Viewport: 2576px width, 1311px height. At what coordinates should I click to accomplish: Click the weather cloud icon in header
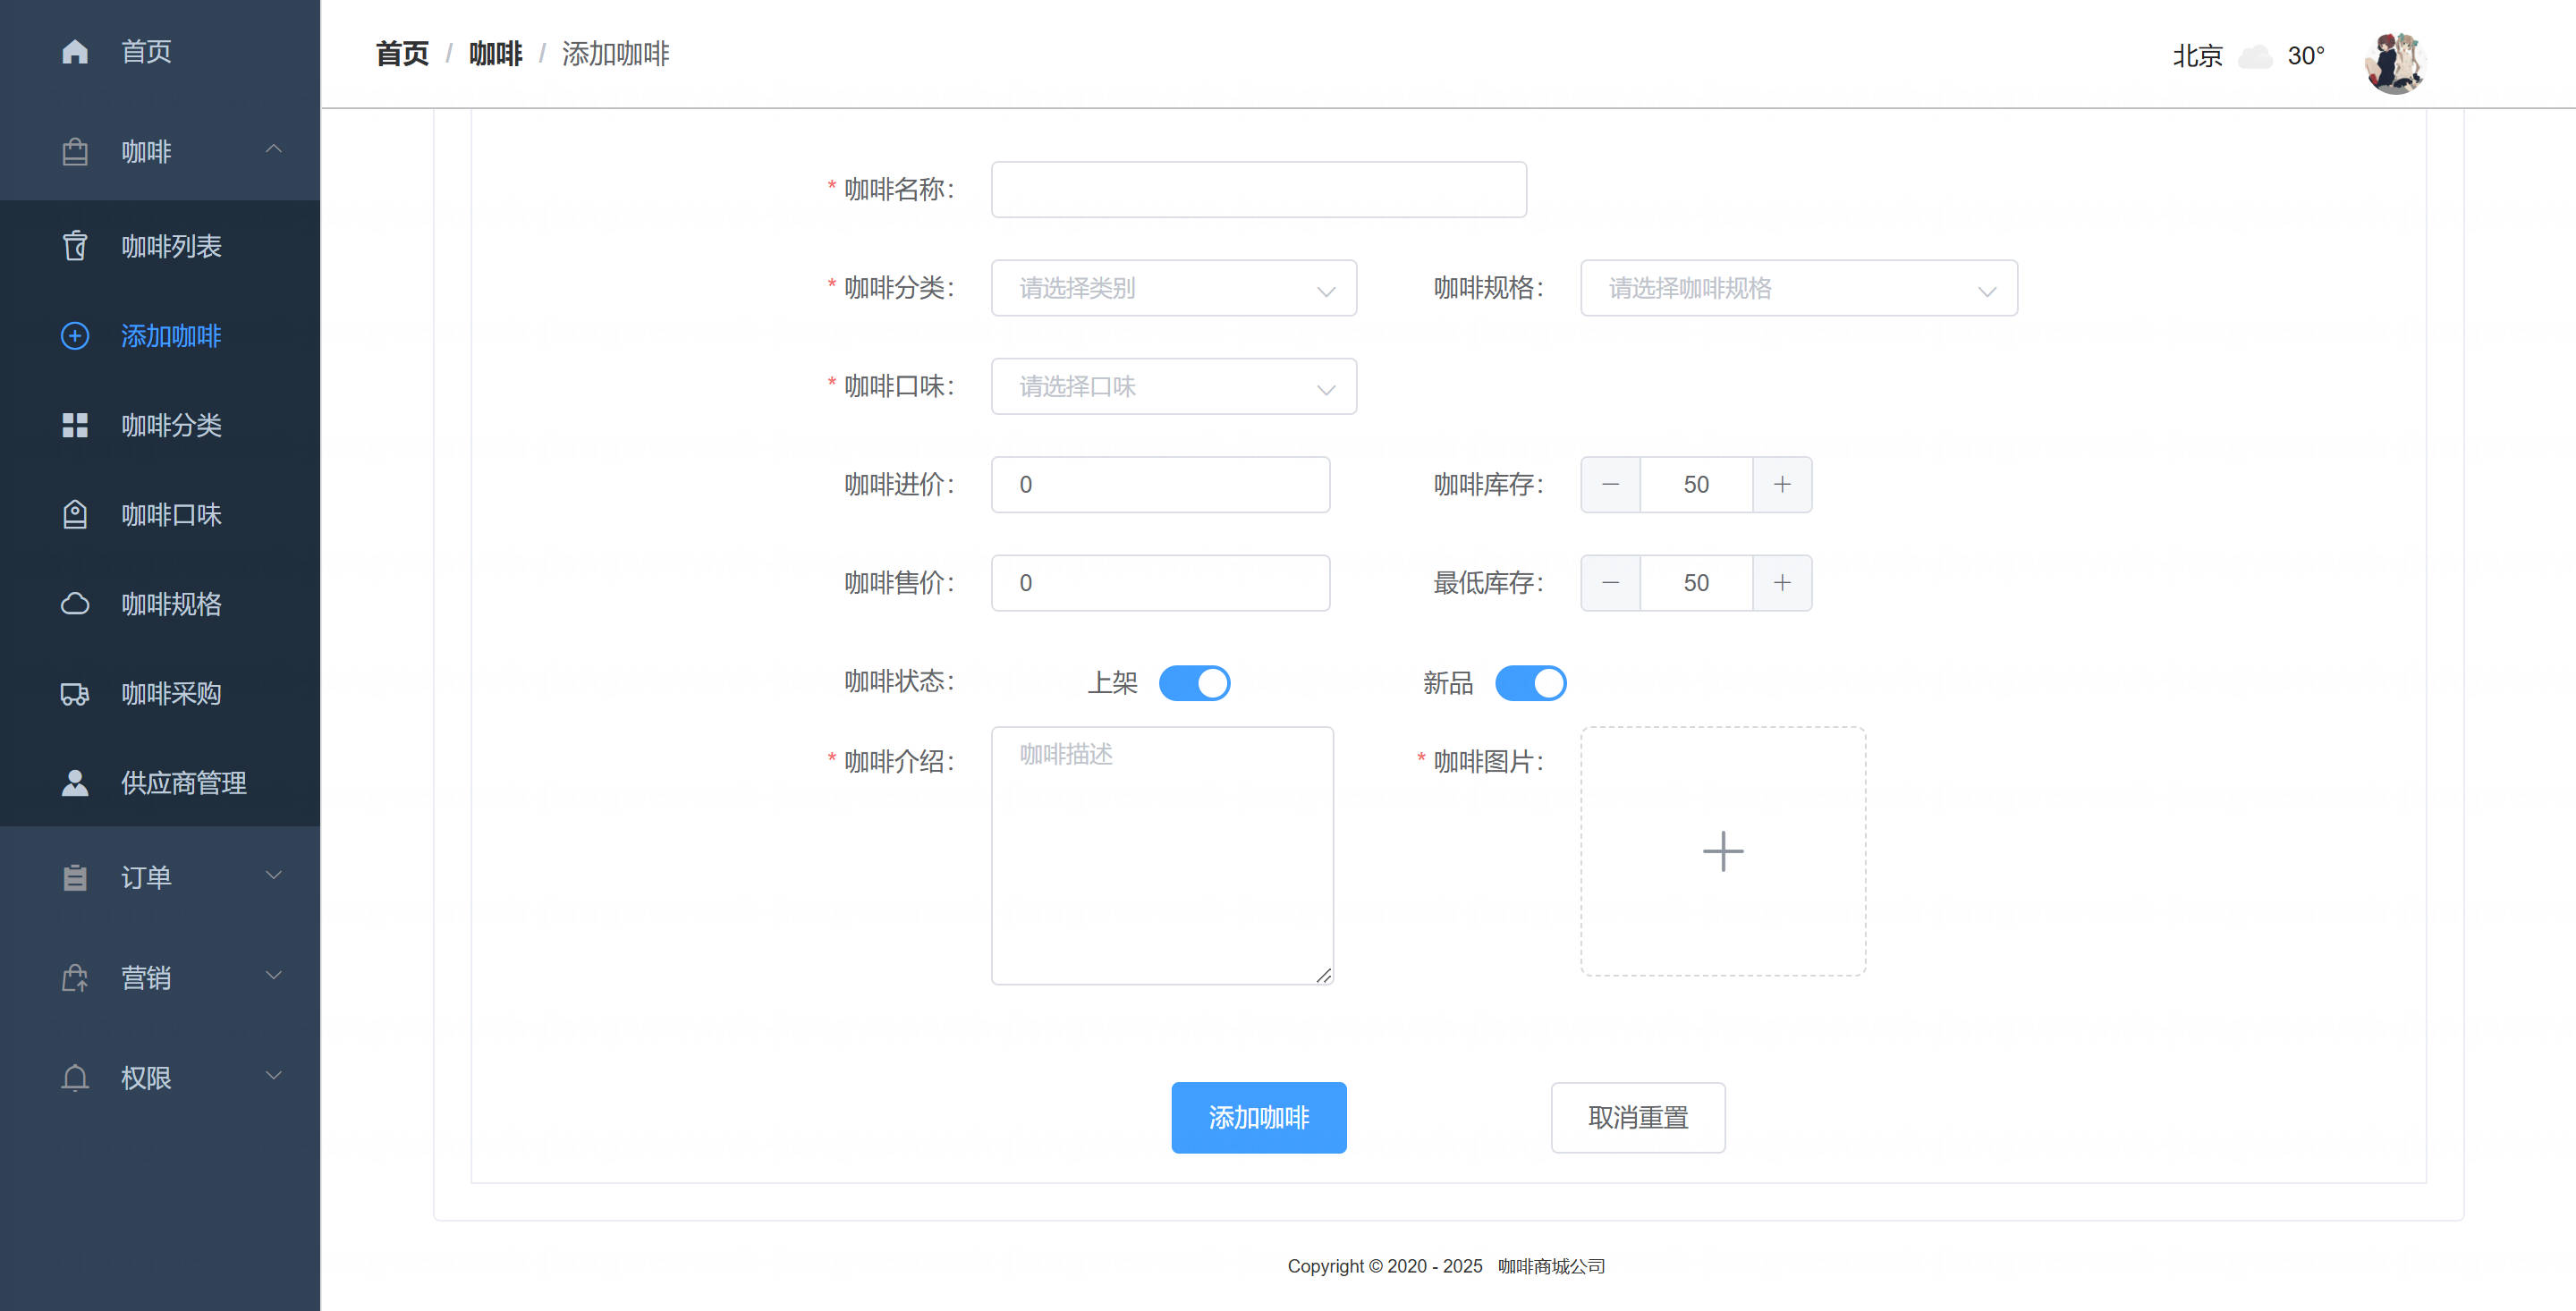2254,56
